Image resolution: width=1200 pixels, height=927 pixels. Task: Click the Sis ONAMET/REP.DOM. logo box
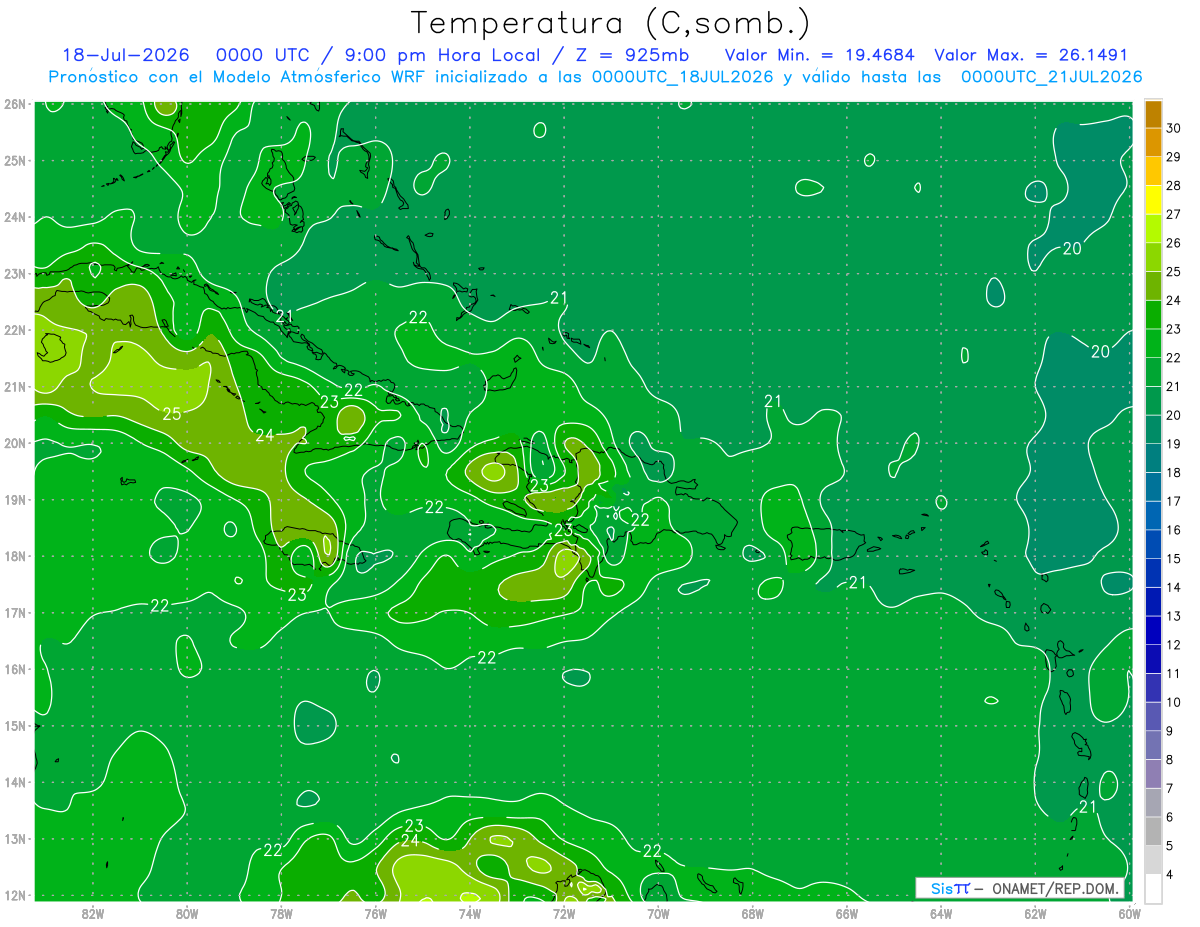click(x=1020, y=888)
